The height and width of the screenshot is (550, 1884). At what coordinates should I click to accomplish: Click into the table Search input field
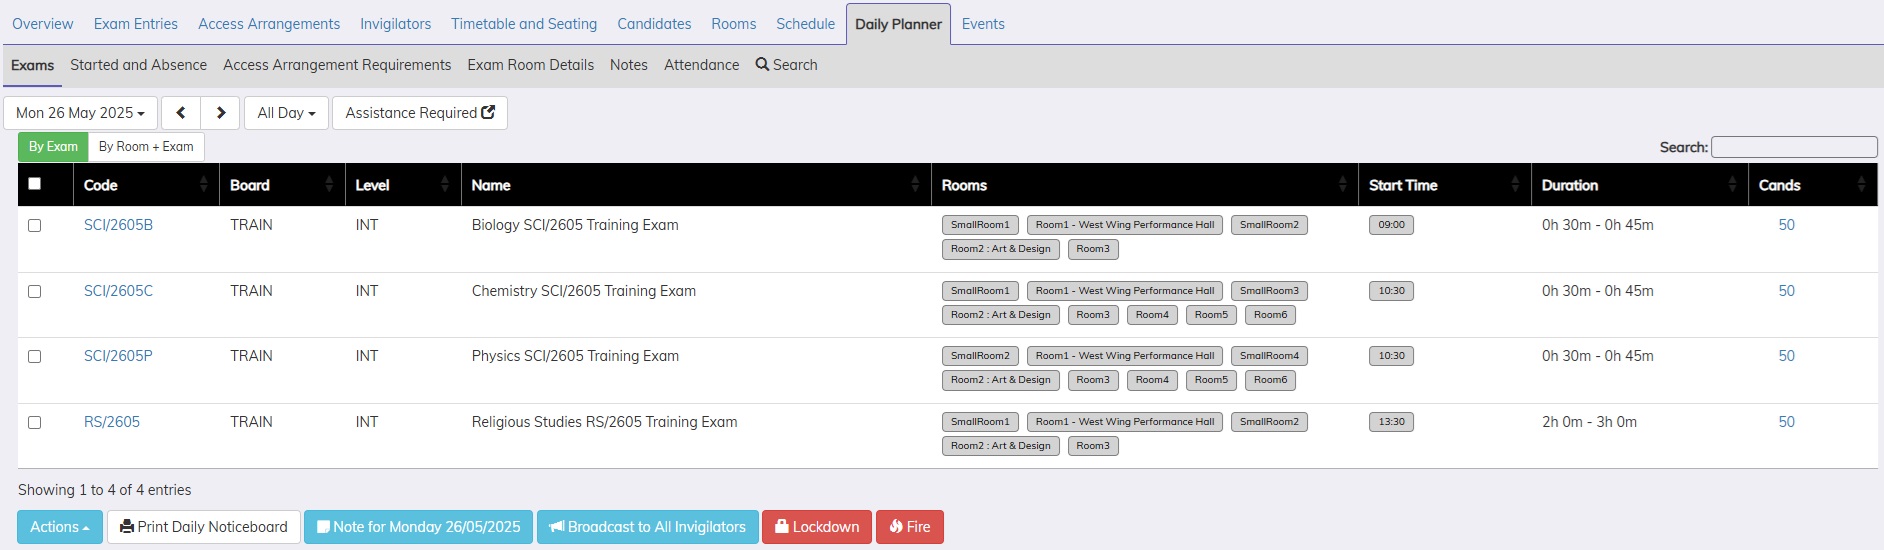(x=1793, y=147)
